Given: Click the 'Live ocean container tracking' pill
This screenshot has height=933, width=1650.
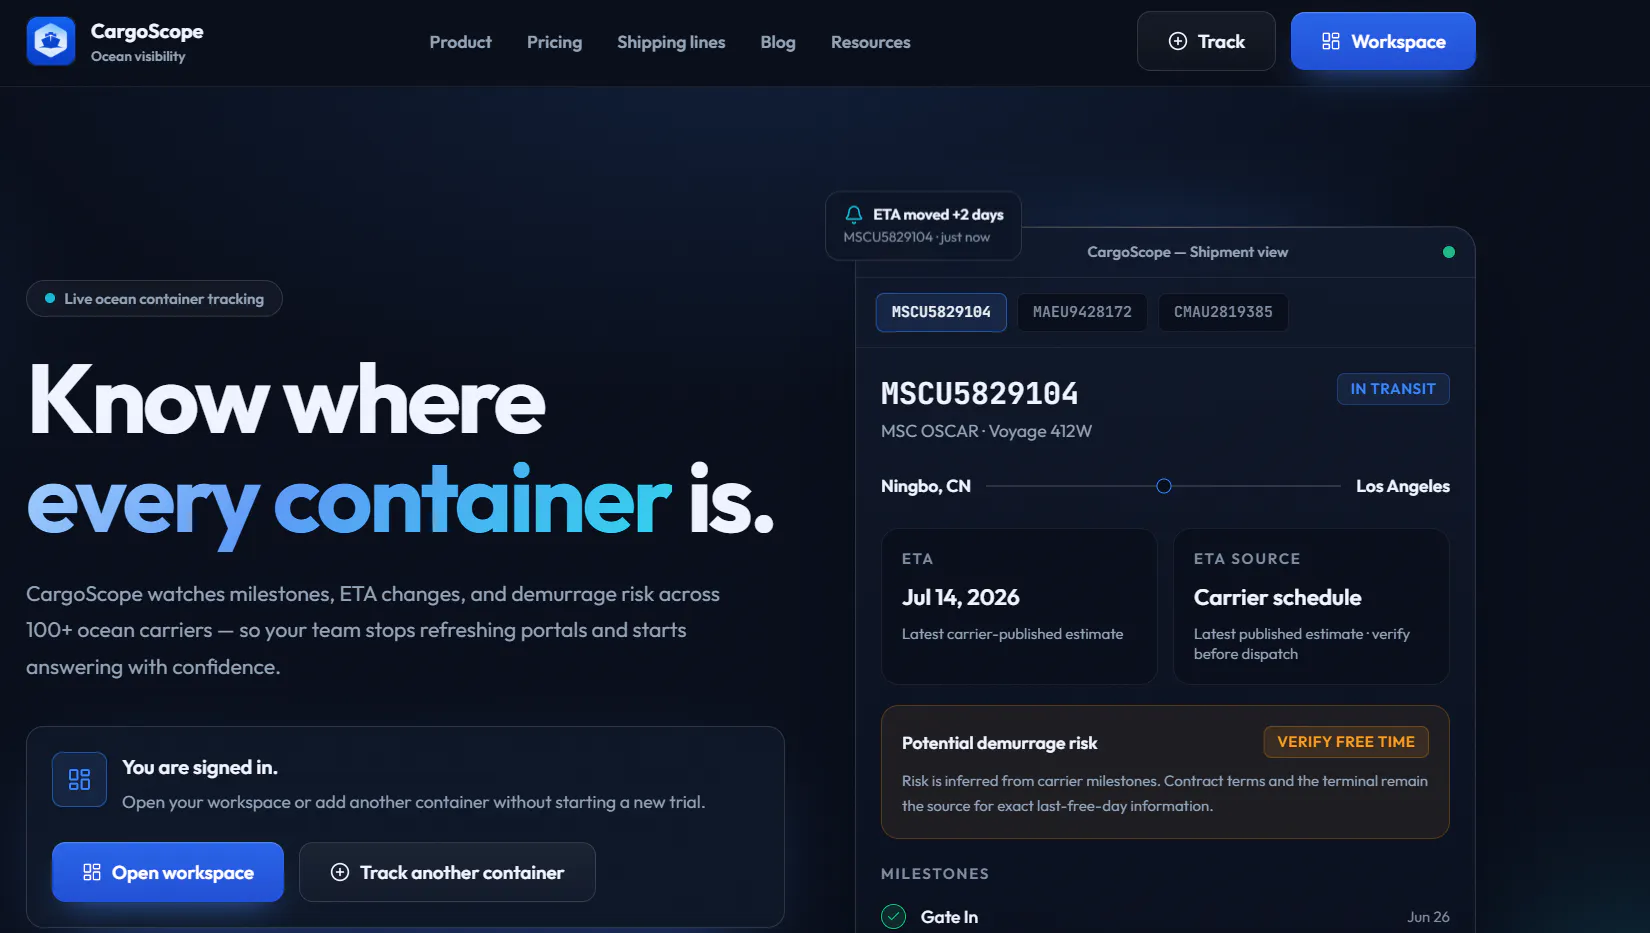Looking at the screenshot, I should tap(154, 298).
